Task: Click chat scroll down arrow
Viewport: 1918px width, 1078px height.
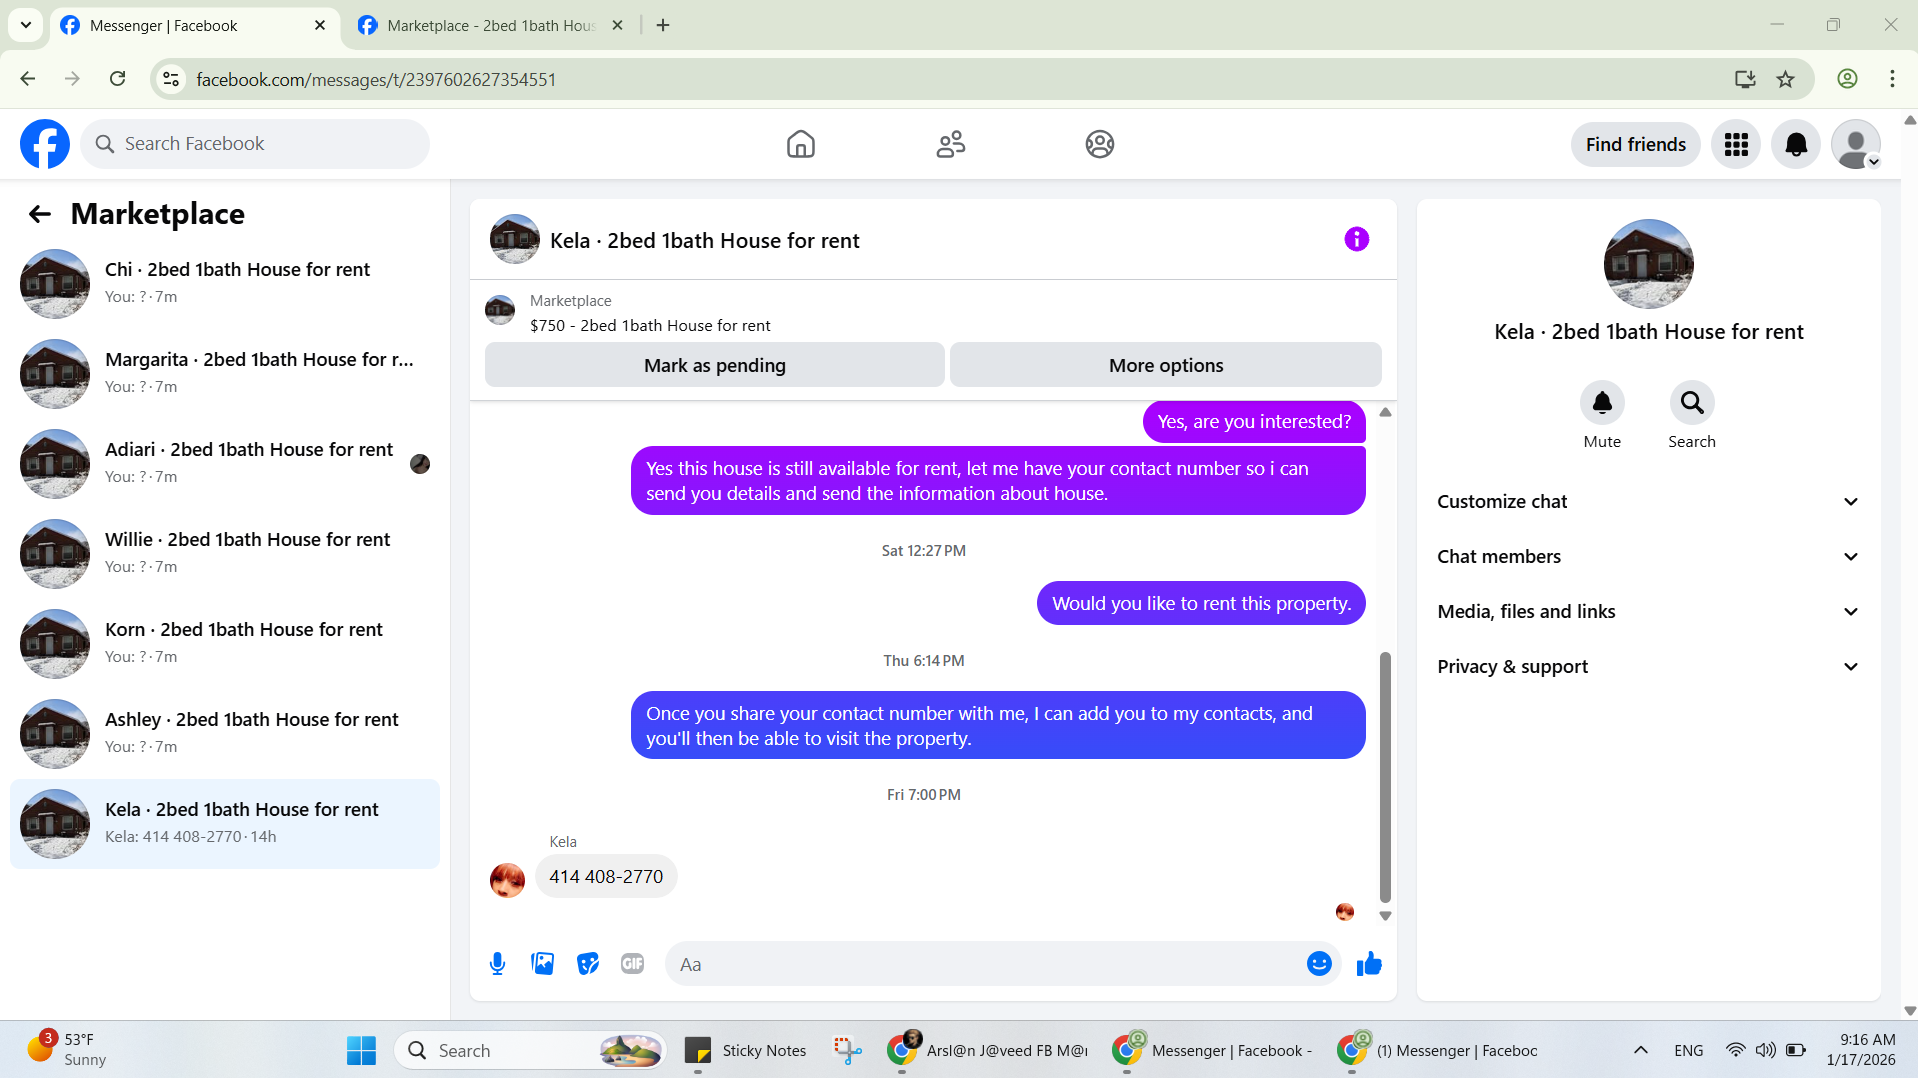Action: pos(1385,916)
